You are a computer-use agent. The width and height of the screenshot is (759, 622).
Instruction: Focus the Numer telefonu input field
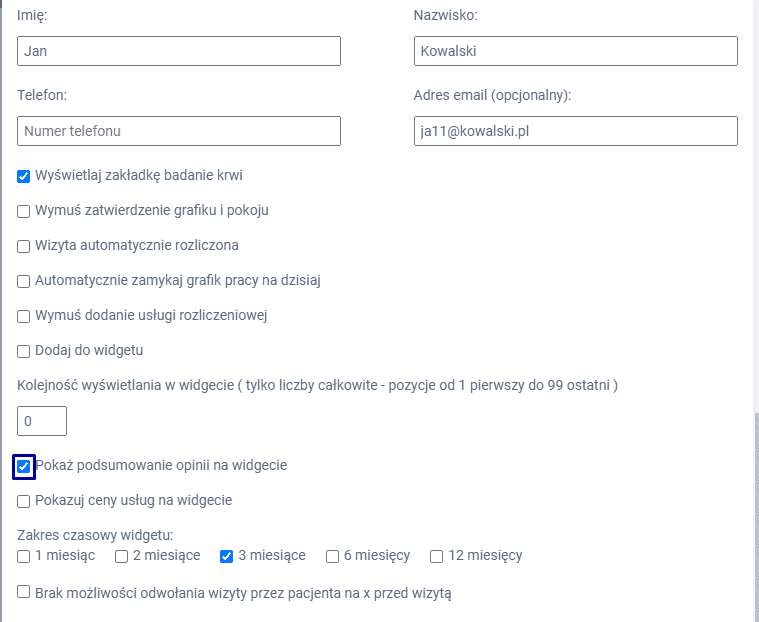[x=179, y=131]
